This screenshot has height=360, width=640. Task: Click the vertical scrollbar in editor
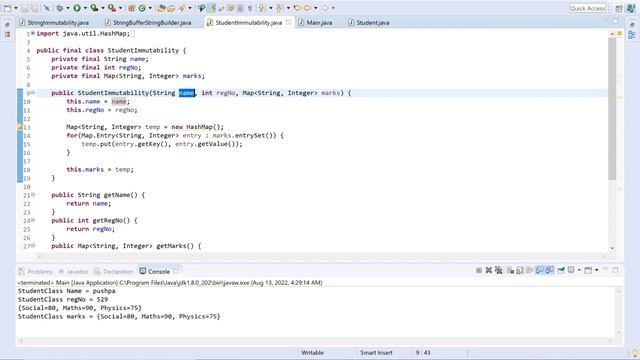[x=612, y=109]
